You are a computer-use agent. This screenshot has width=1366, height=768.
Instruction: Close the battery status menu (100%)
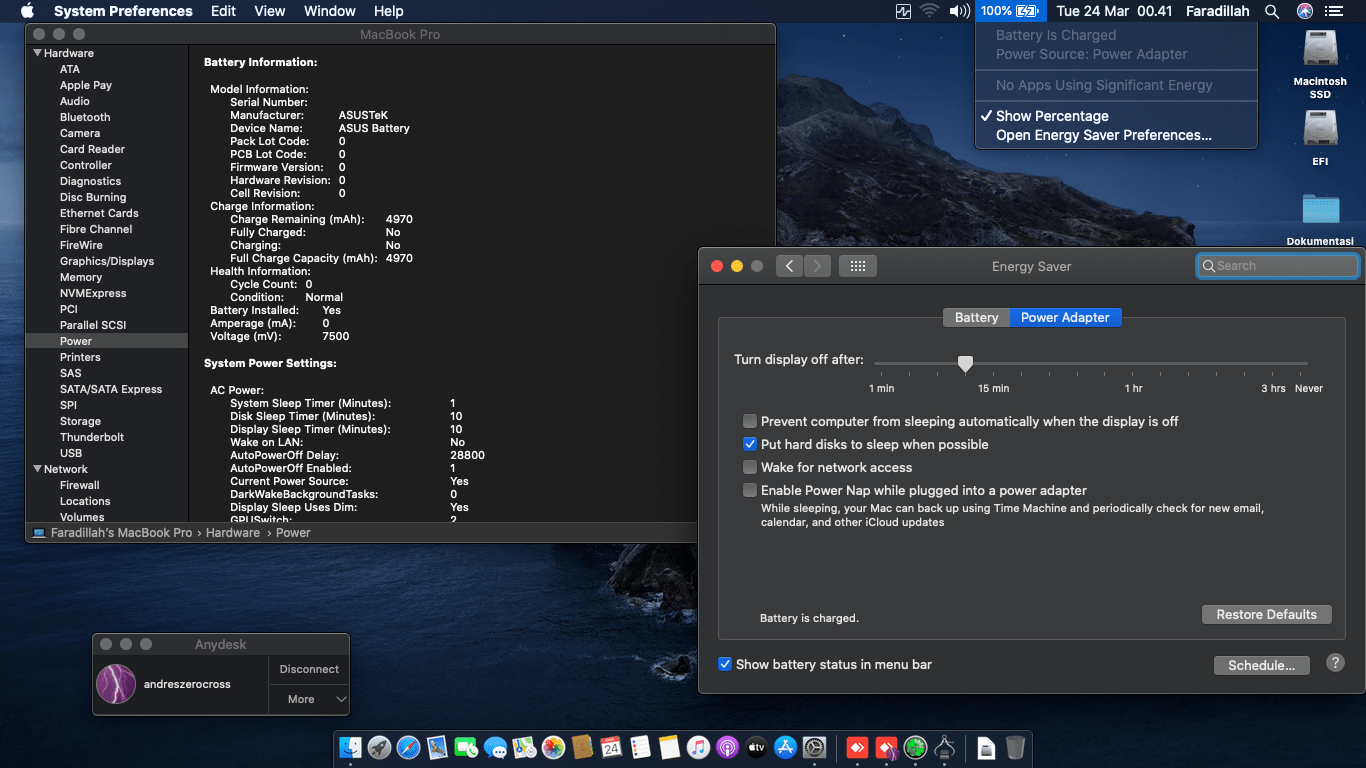coord(1010,11)
